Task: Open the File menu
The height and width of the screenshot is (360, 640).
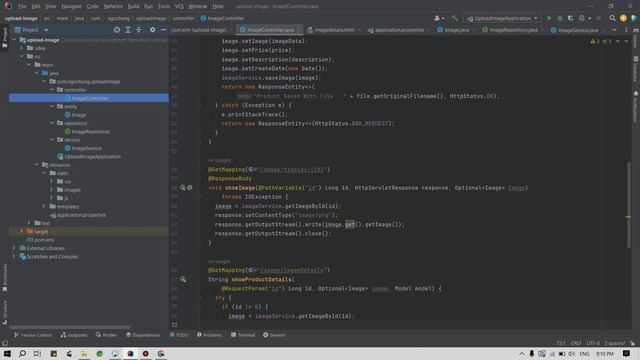Action: coord(22,7)
